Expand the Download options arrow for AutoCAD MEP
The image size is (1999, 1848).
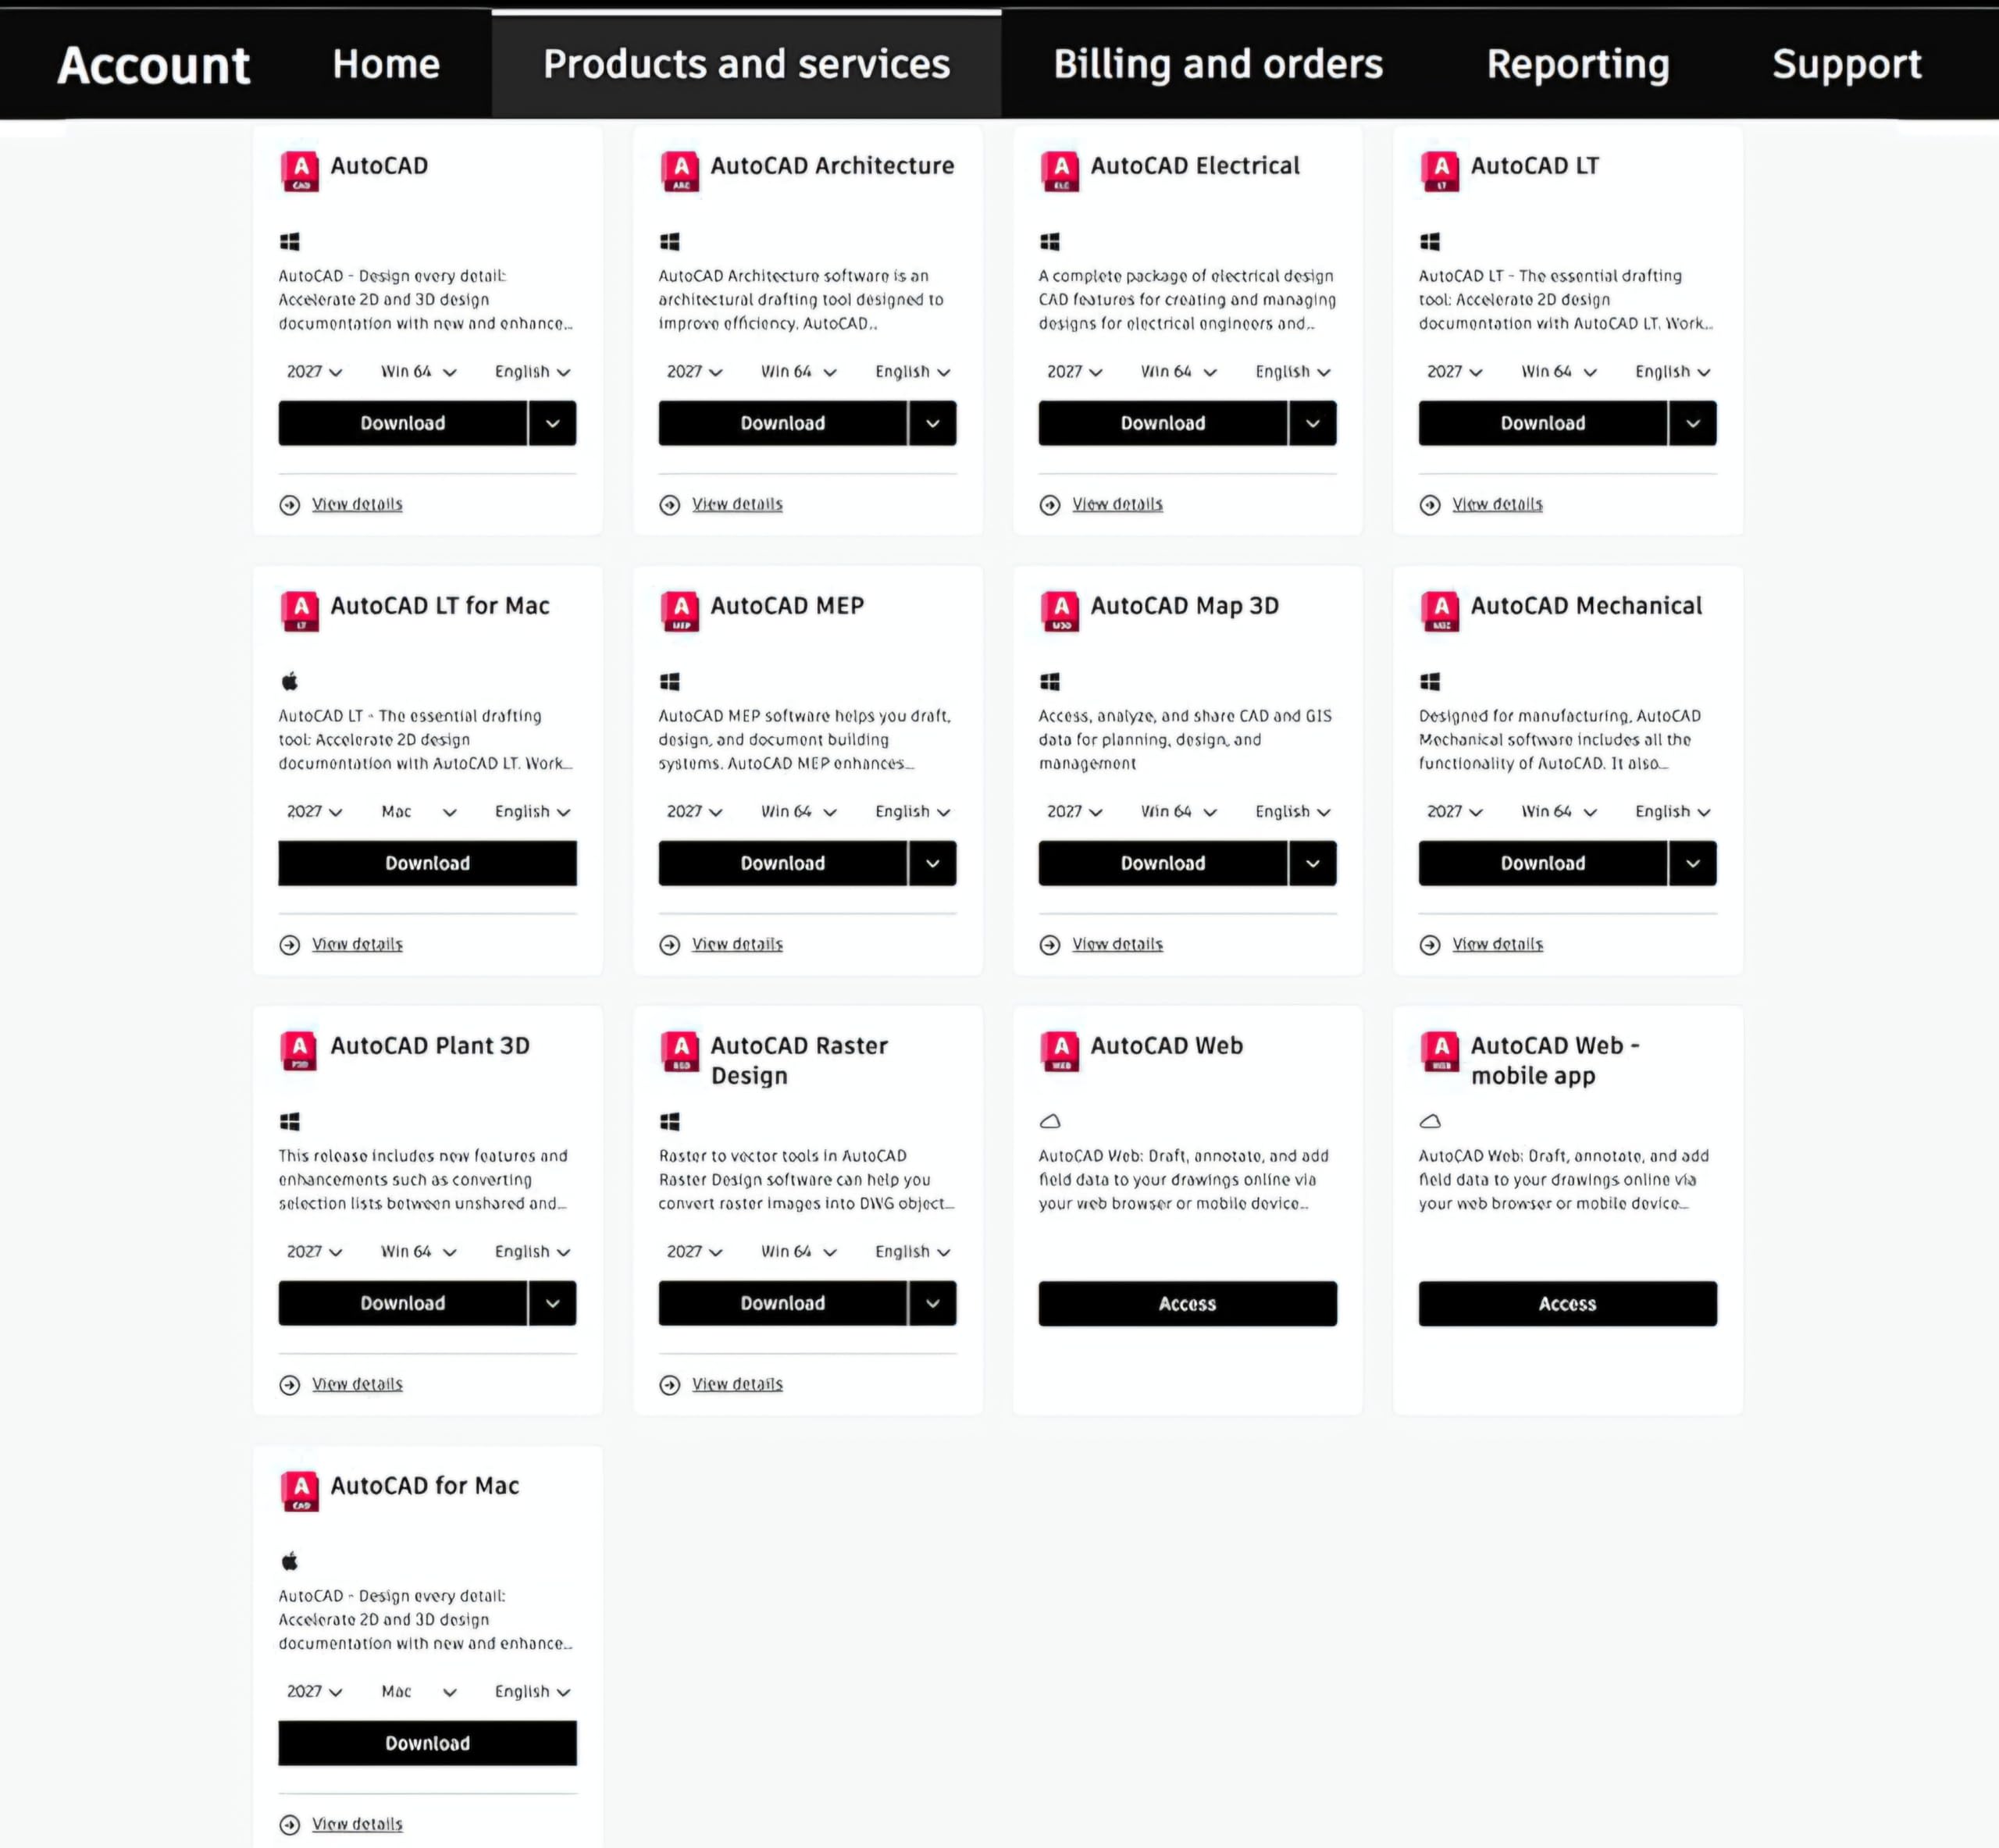coord(933,863)
